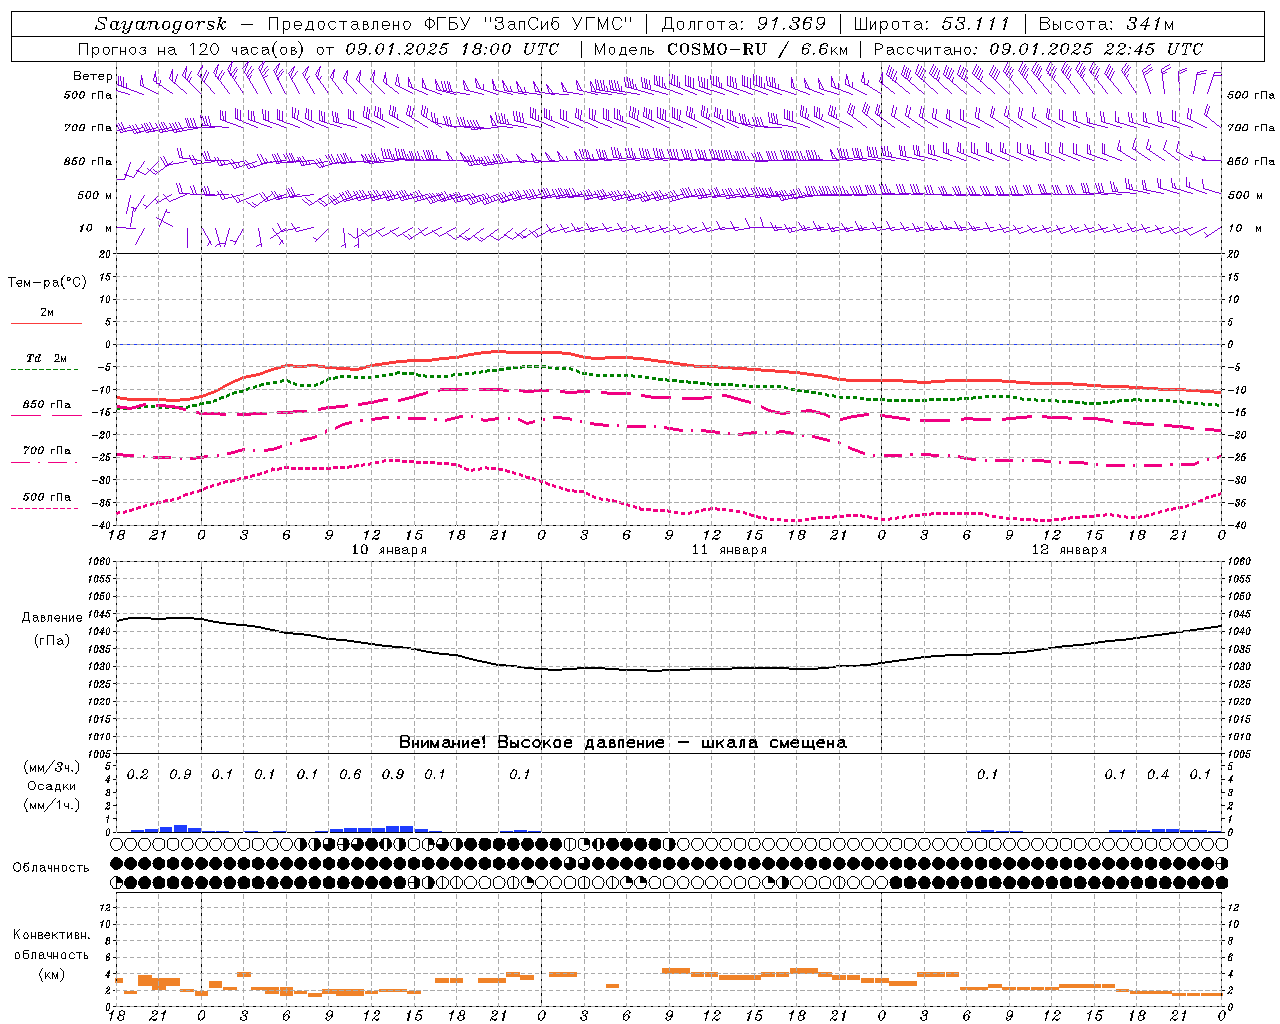Click the Широта: 53.111 latitude value
This screenshot has height=1024, width=1280.
[931, 24]
